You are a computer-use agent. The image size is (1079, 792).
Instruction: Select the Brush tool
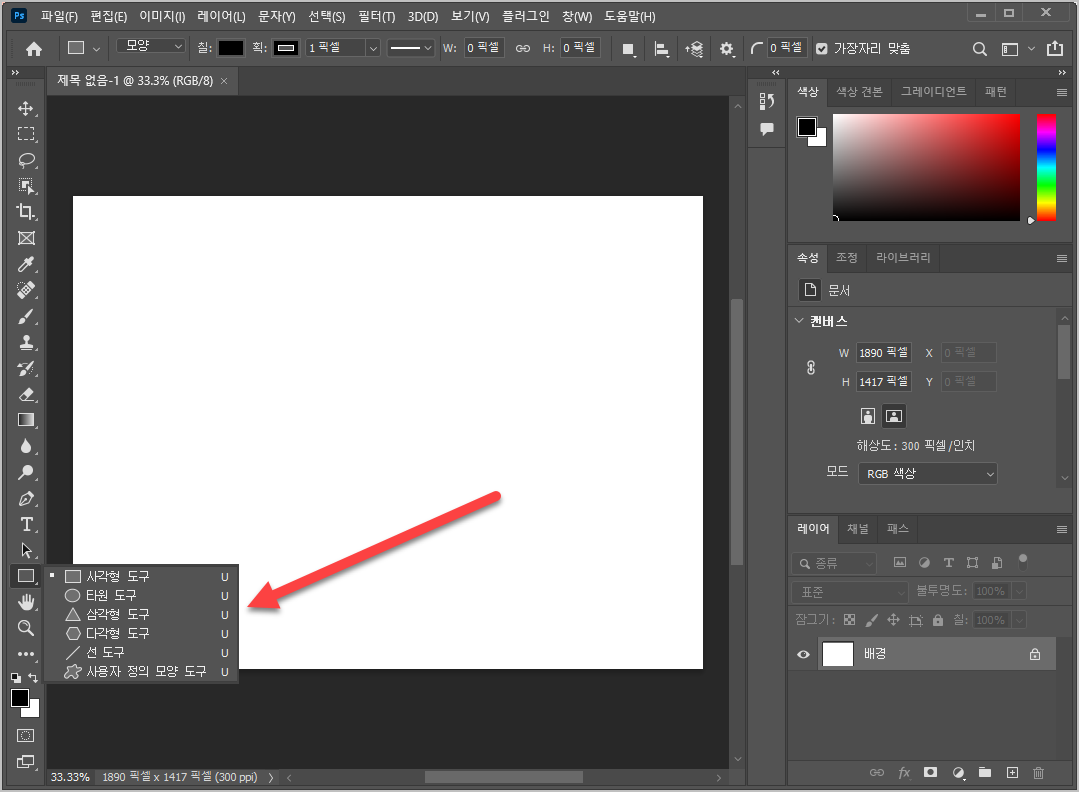tap(26, 317)
